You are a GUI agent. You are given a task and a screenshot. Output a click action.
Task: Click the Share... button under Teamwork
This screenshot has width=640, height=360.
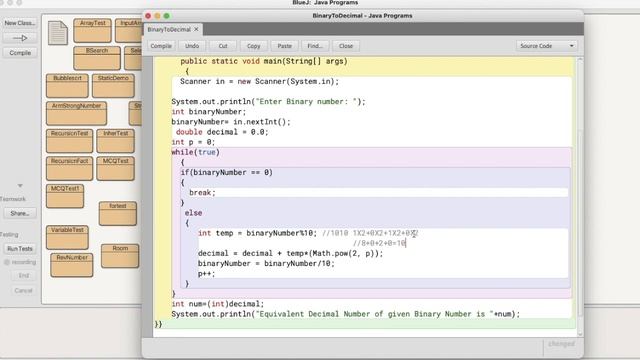tap(20, 213)
